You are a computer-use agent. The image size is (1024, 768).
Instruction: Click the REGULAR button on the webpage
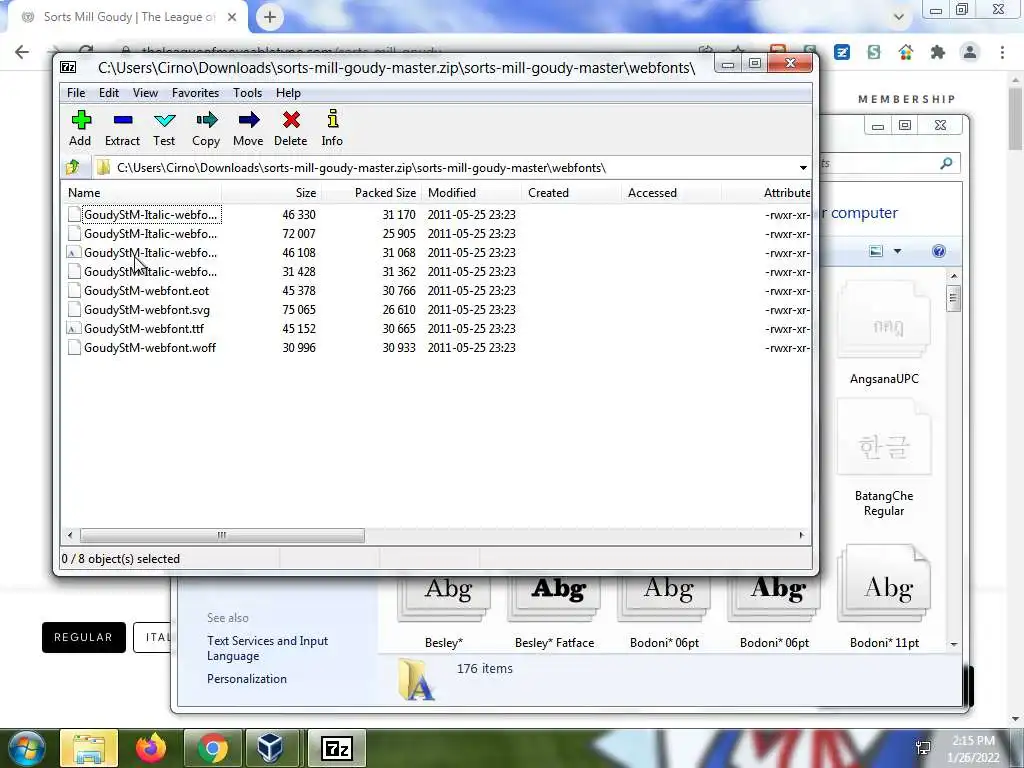coord(84,637)
